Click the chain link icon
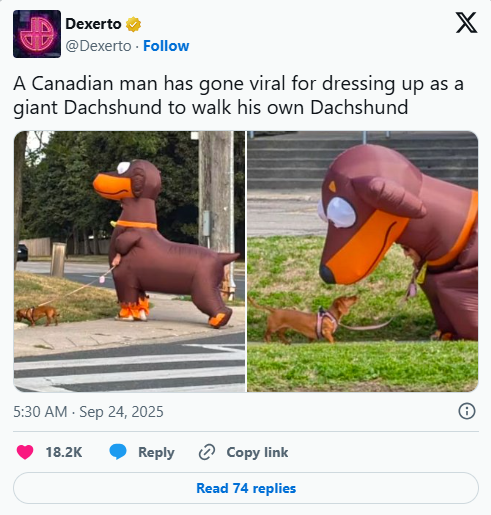 [x=207, y=452]
